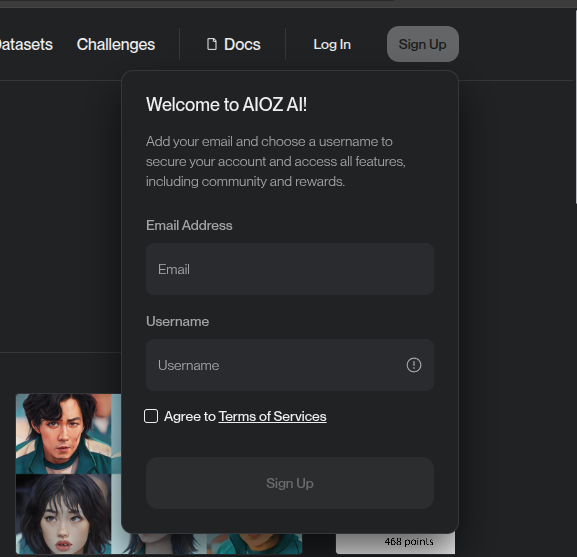The image size is (577, 557).
Task: Check the Agree to Terms checkbox
Action: pos(151,416)
